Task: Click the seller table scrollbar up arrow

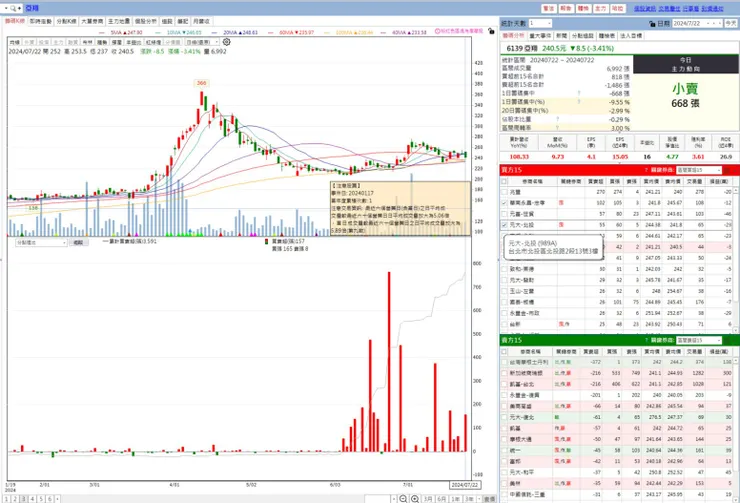Action: tap(736, 361)
